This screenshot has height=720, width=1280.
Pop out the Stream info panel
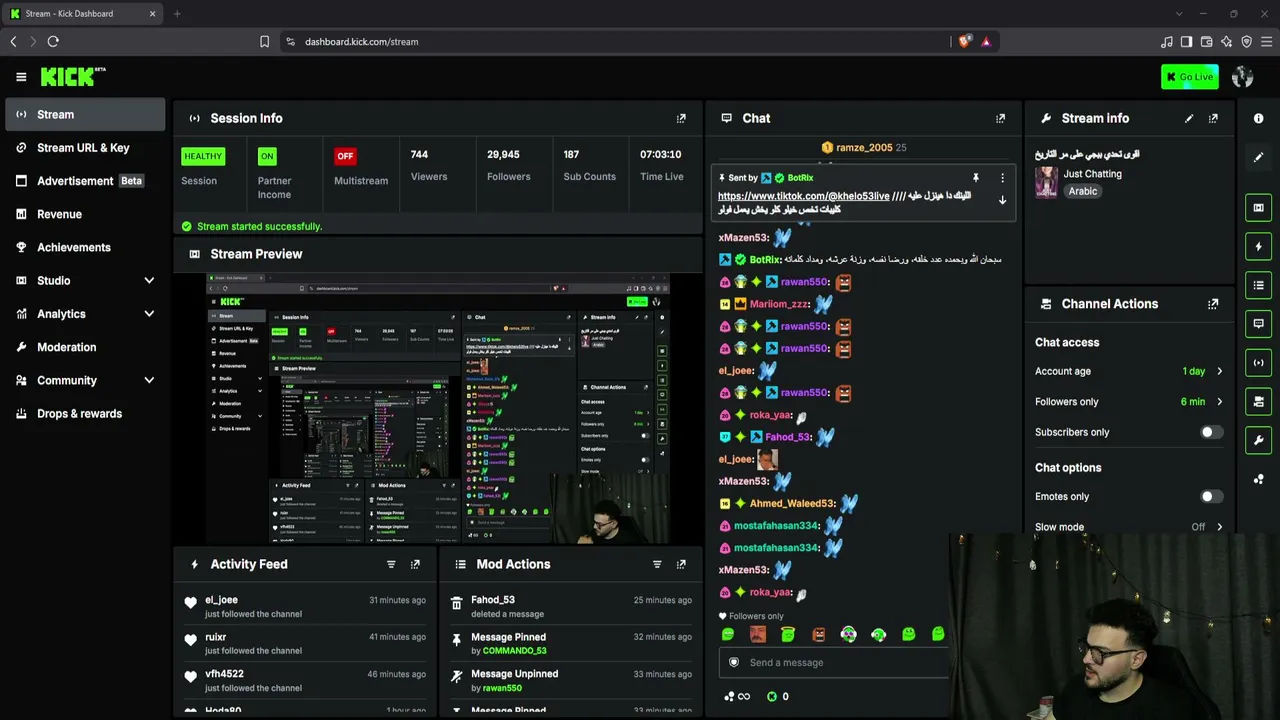[1213, 118]
